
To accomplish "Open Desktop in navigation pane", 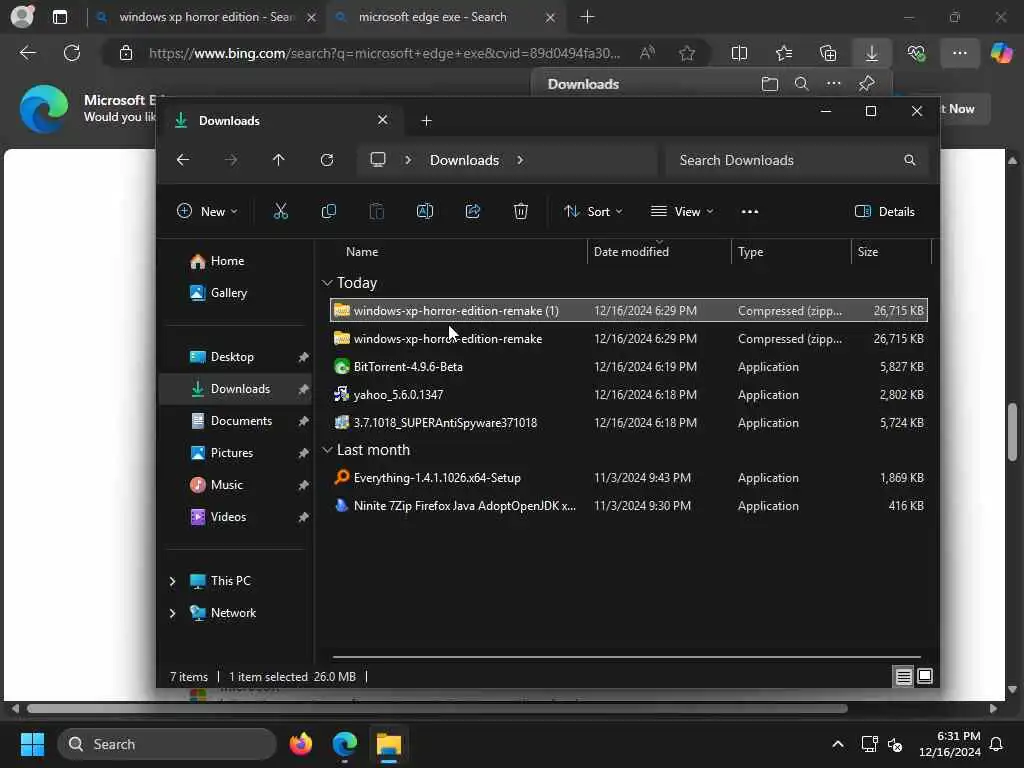I will pos(231,357).
